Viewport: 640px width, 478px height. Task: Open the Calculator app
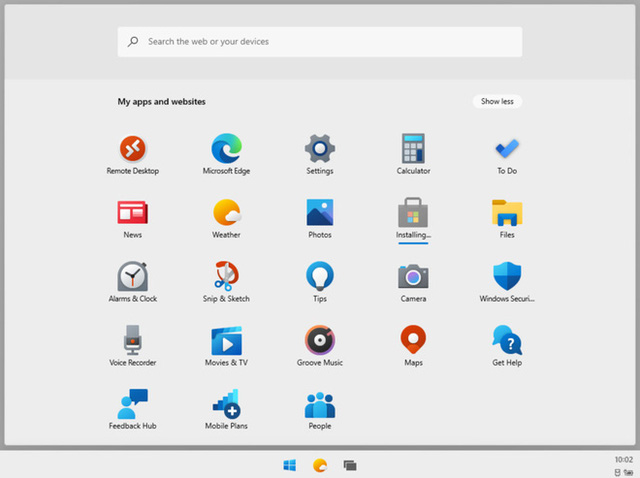tap(413, 150)
